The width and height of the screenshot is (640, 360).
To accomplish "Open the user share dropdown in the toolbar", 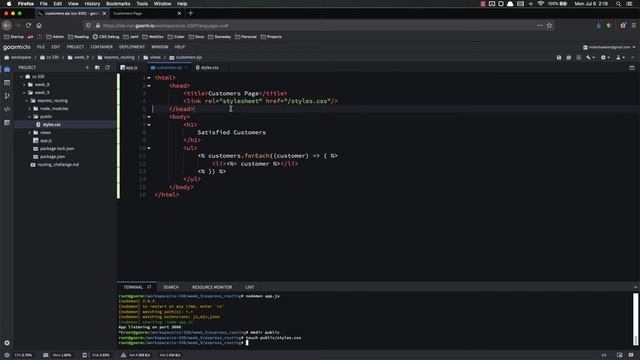I will coord(620,58).
